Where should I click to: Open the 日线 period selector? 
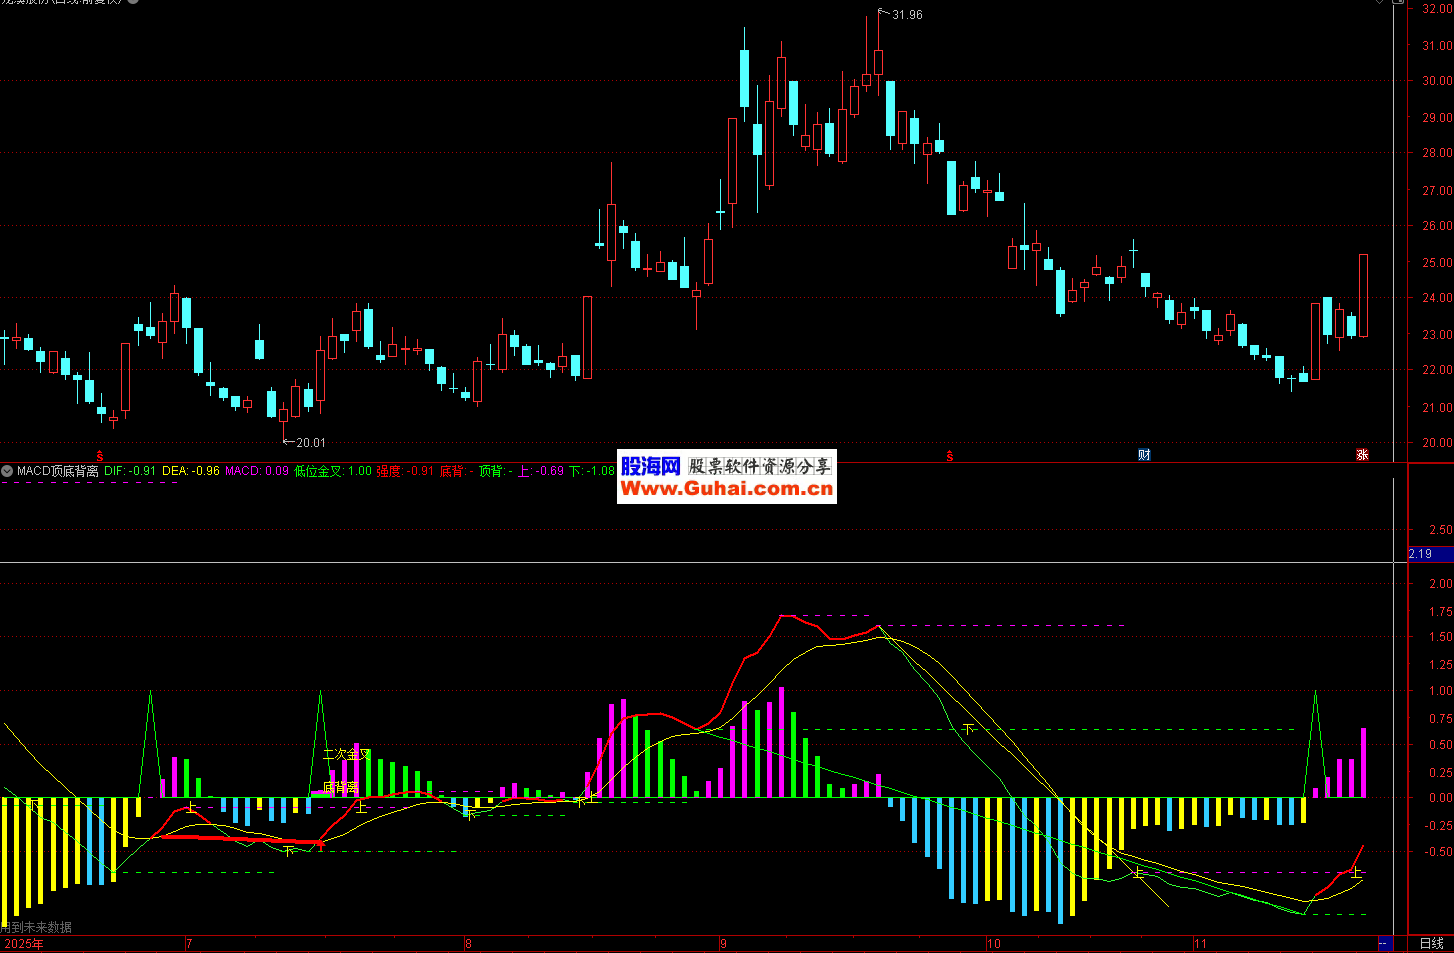(1431, 943)
